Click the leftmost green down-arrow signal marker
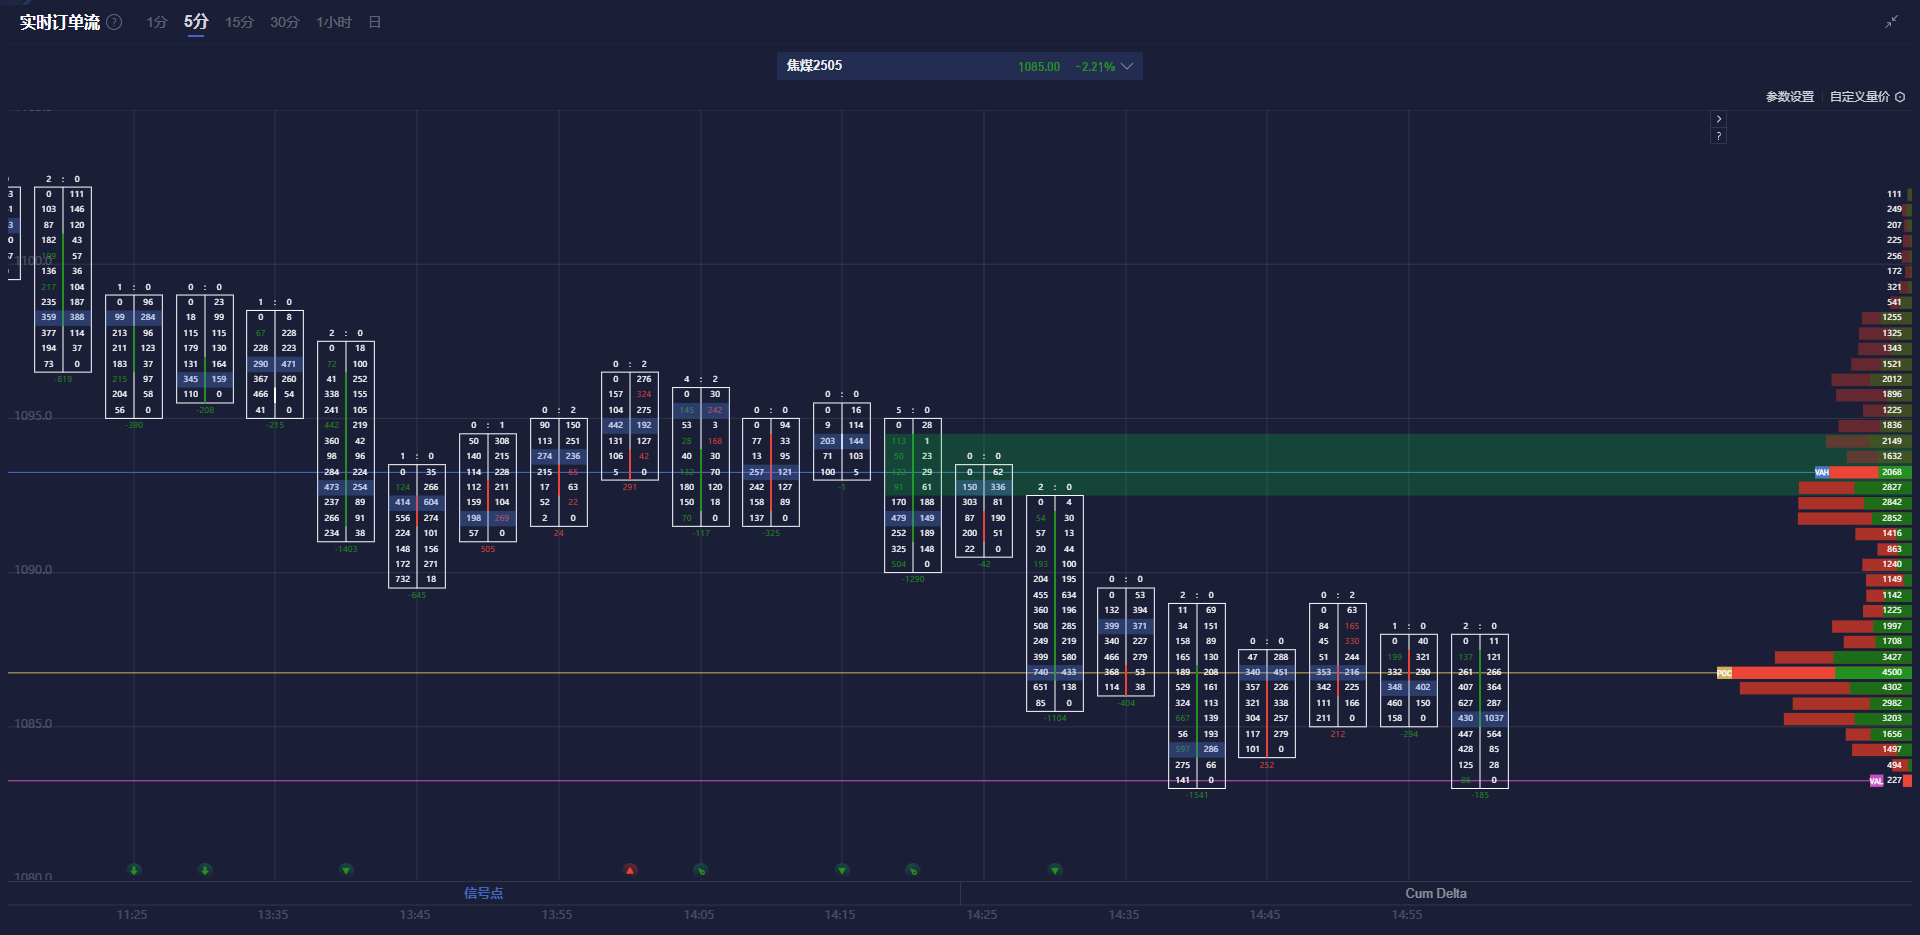Image resolution: width=1920 pixels, height=935 pixels. (134, 870)
